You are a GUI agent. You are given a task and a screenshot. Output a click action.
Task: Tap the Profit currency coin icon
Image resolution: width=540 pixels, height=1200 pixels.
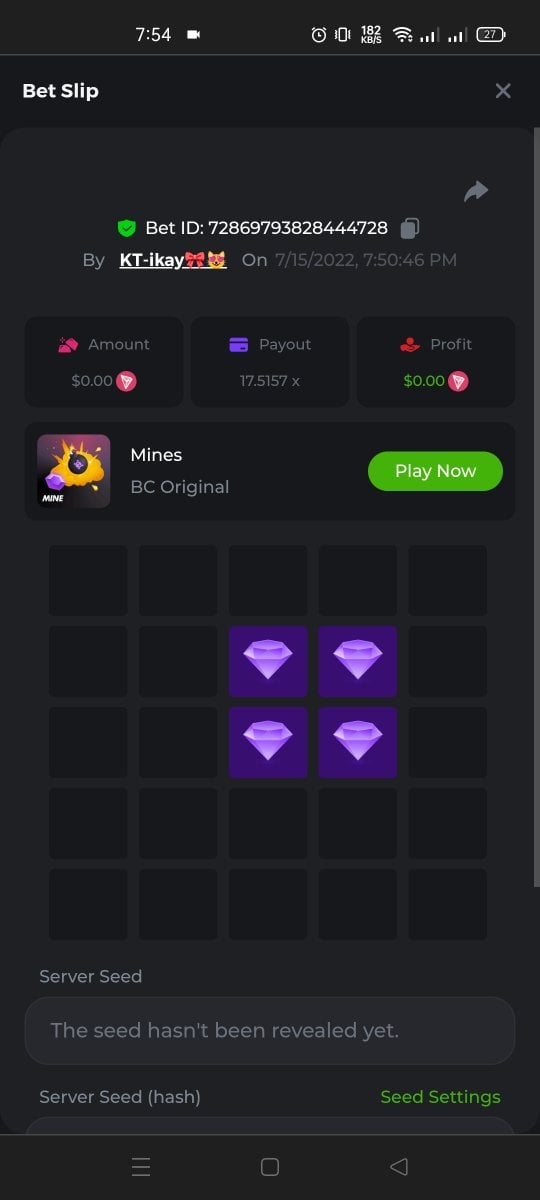coord(458,381)
